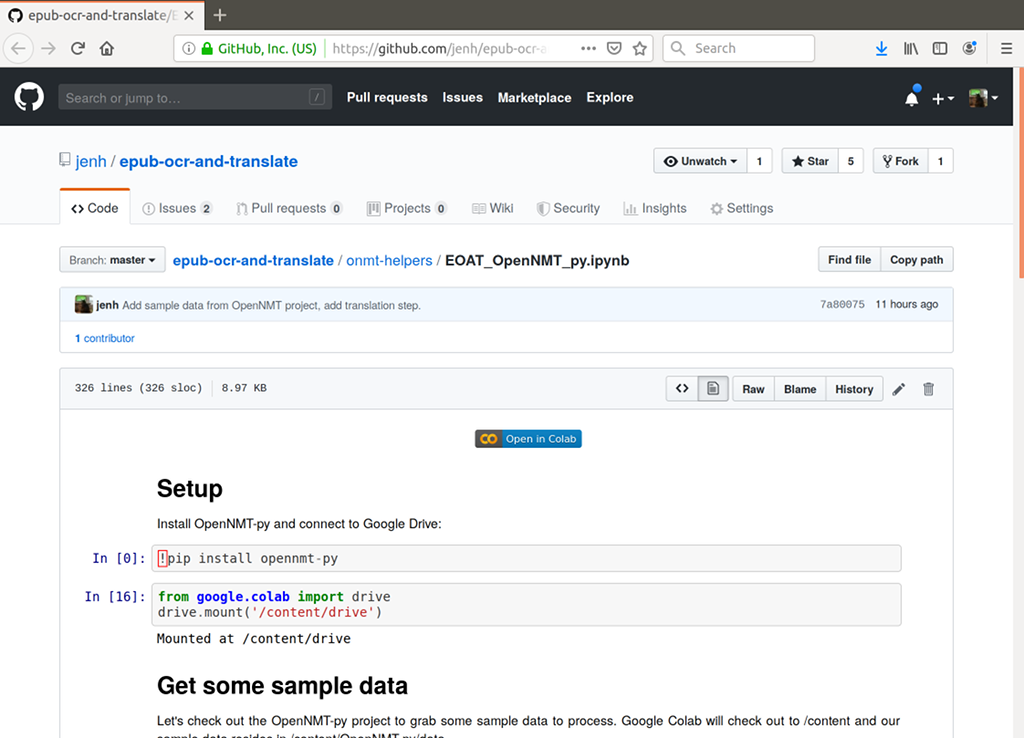
Task: Delete this file with the trash icon
Action: (x=929, y=389)
